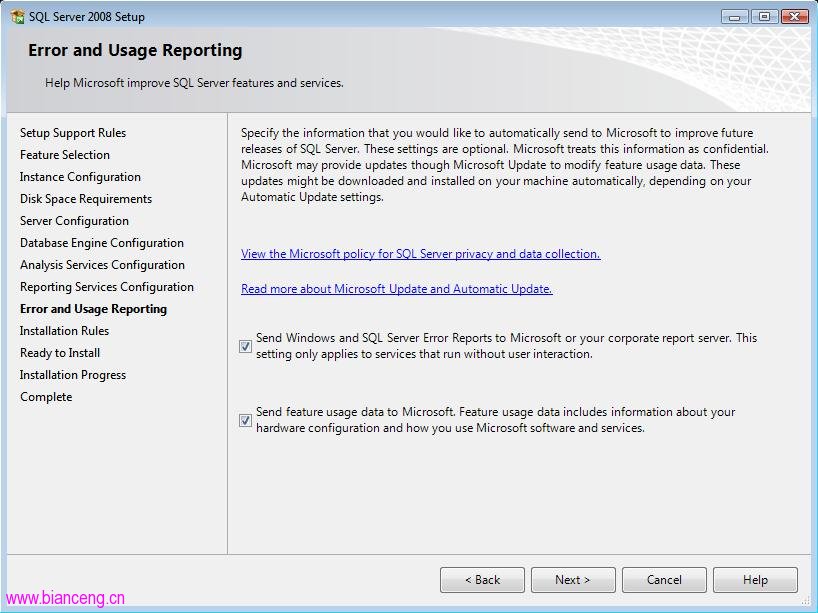Image resolution: width=818 pixels, height=613 pixels.
Task: Select Instance Configuration step
Action: coord(80,177)
